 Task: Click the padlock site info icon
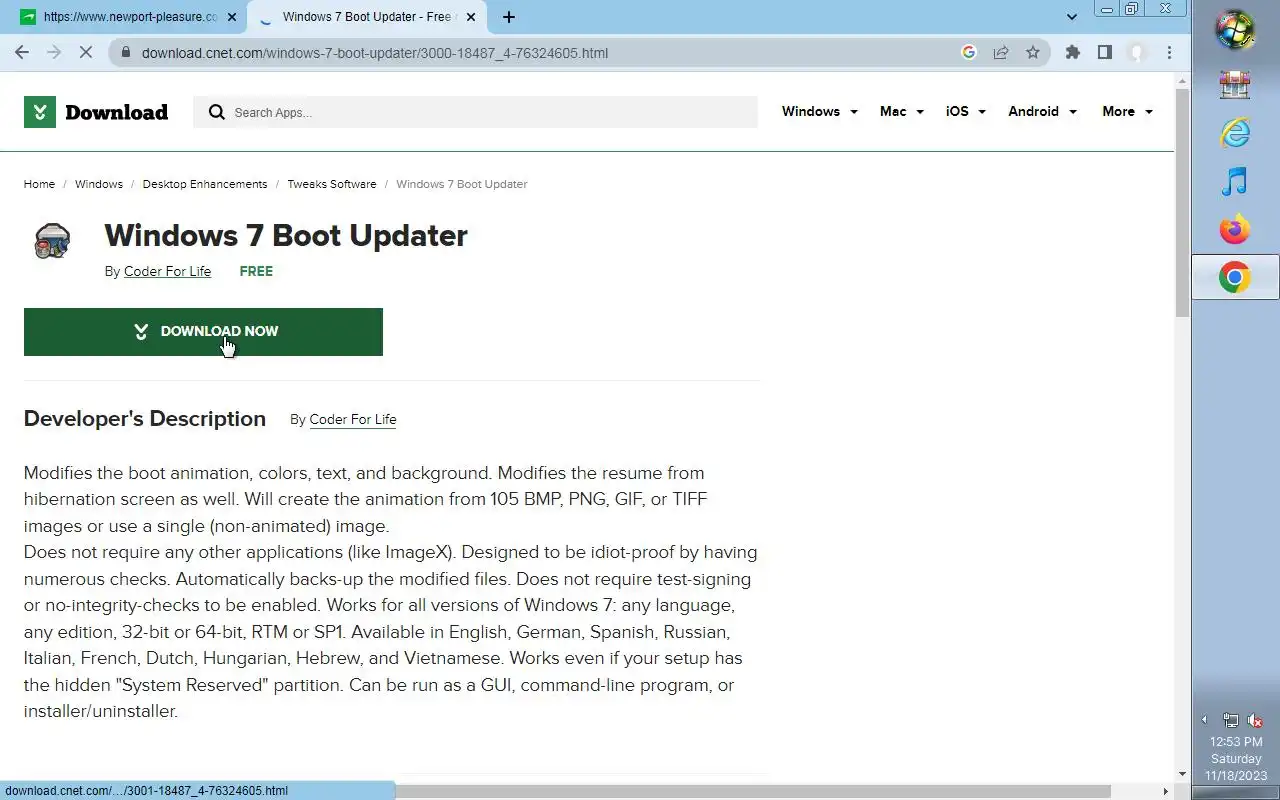tap(125, 53)
